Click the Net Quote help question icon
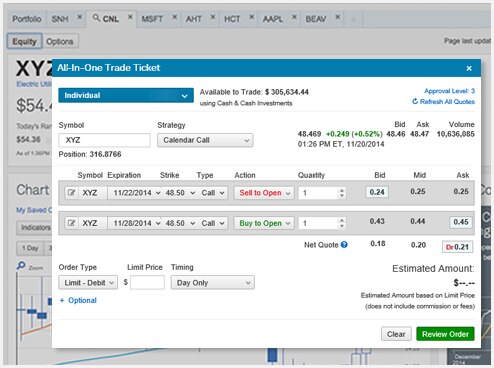Image resolution: width=494 pixels, height=368 pixels. (344, 245)
